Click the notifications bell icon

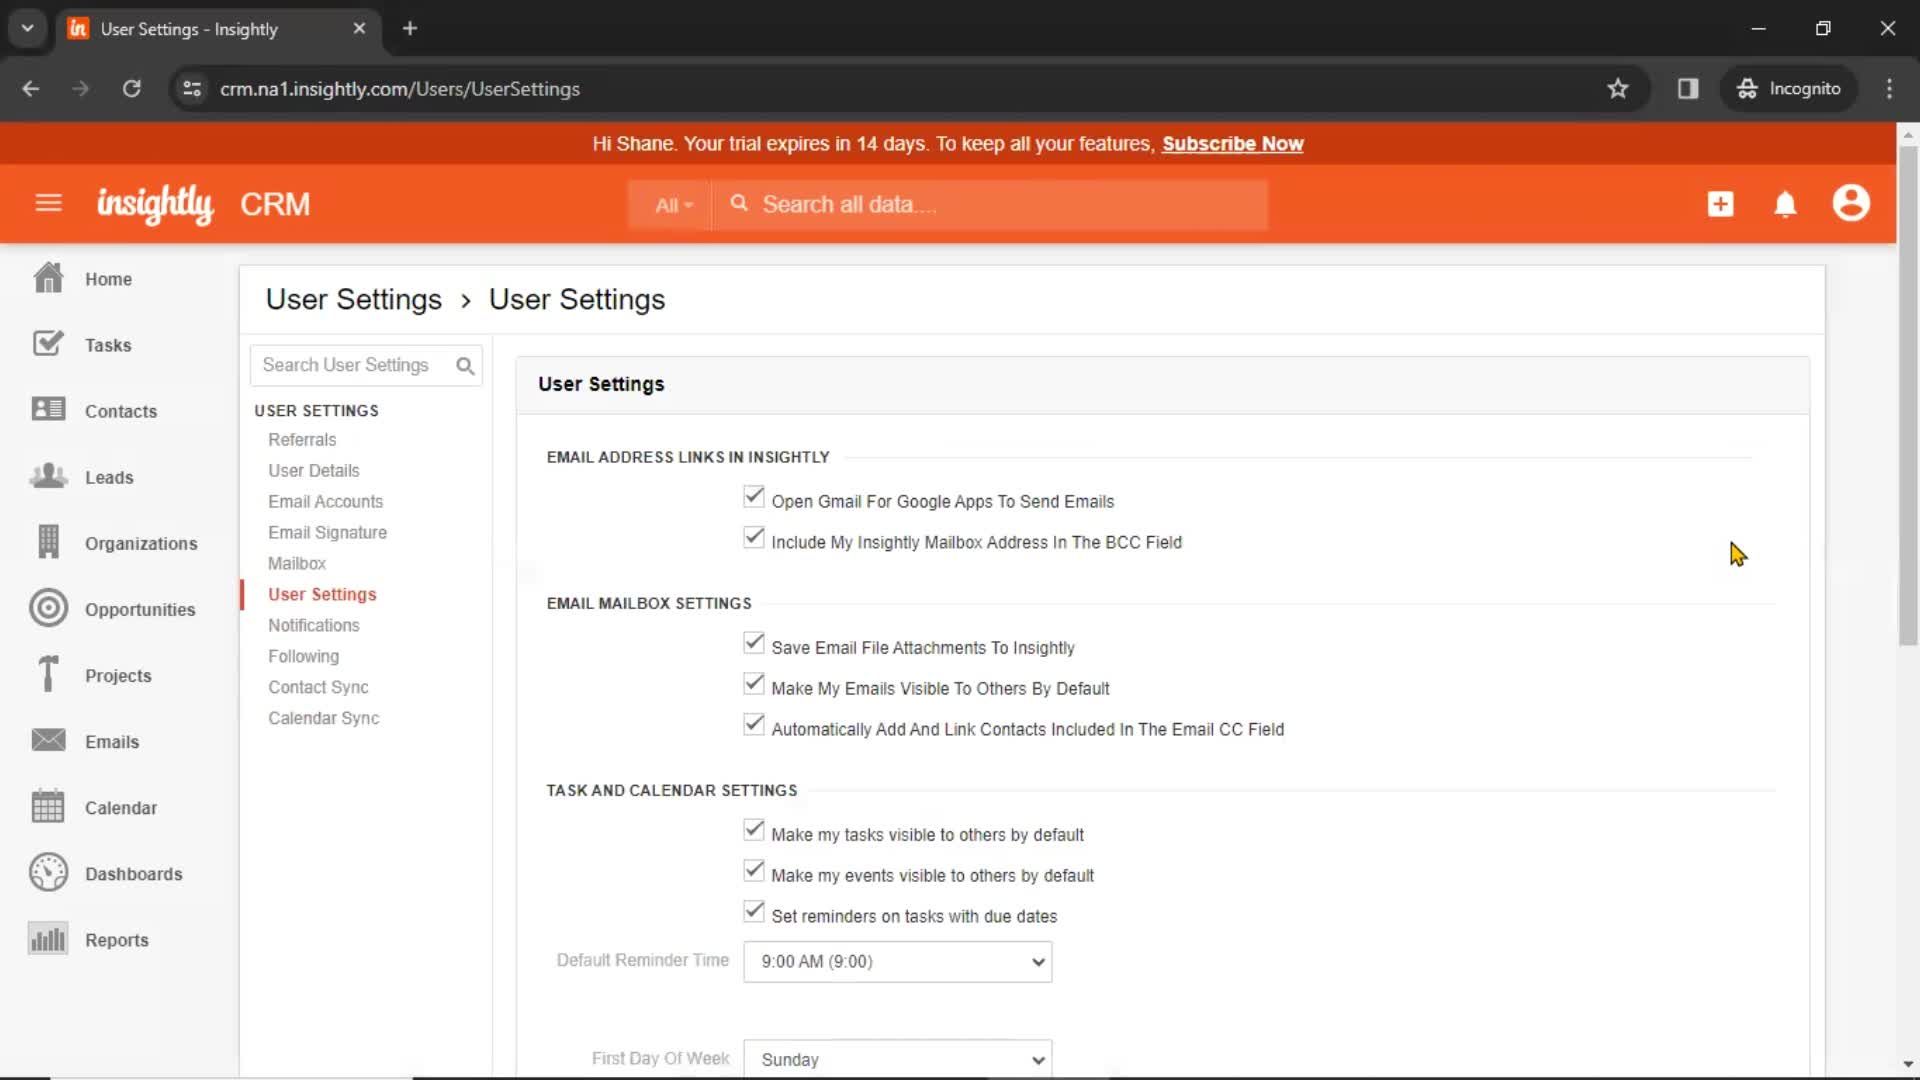(1785, 204)
